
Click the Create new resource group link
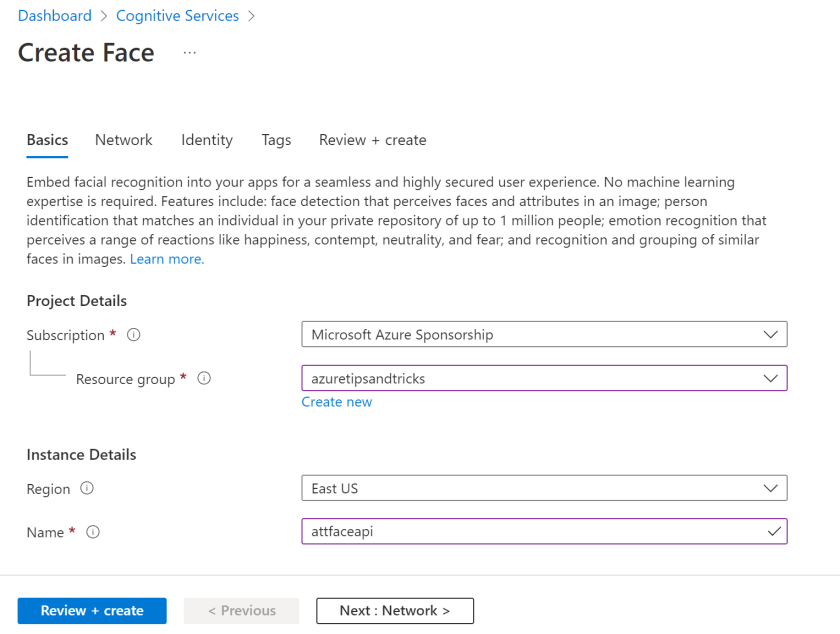point(336,402)
